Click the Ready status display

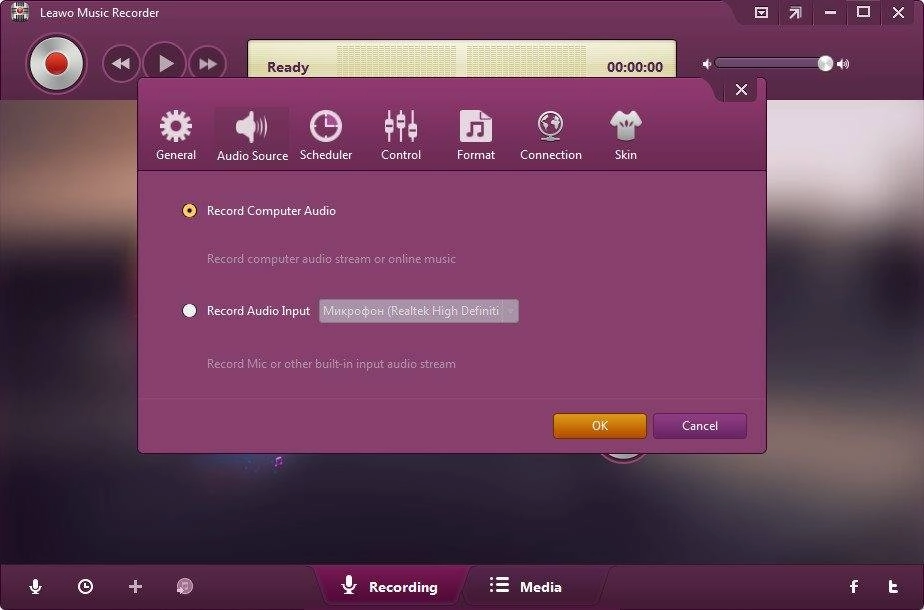point(288,67)
